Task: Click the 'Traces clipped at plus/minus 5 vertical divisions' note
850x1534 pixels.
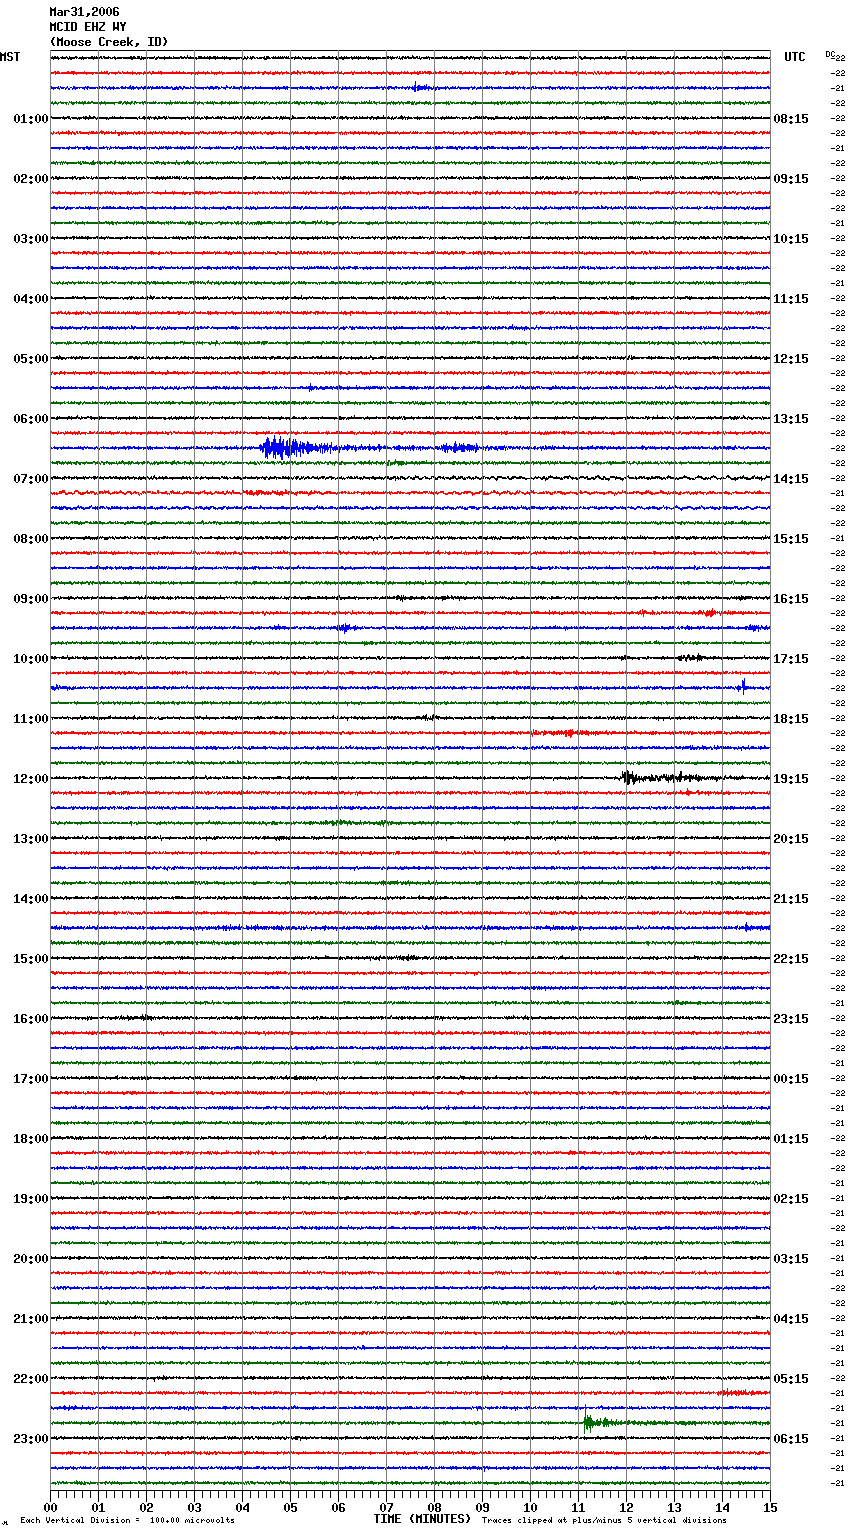Action: pos(604,1520)
